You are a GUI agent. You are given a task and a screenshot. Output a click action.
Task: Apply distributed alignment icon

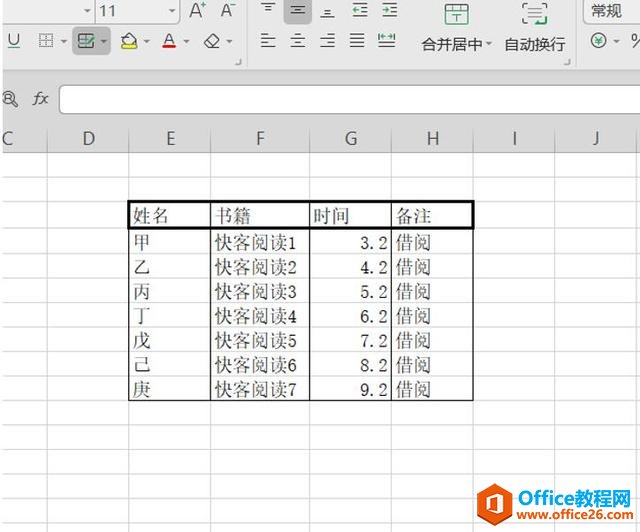[387, 40]
